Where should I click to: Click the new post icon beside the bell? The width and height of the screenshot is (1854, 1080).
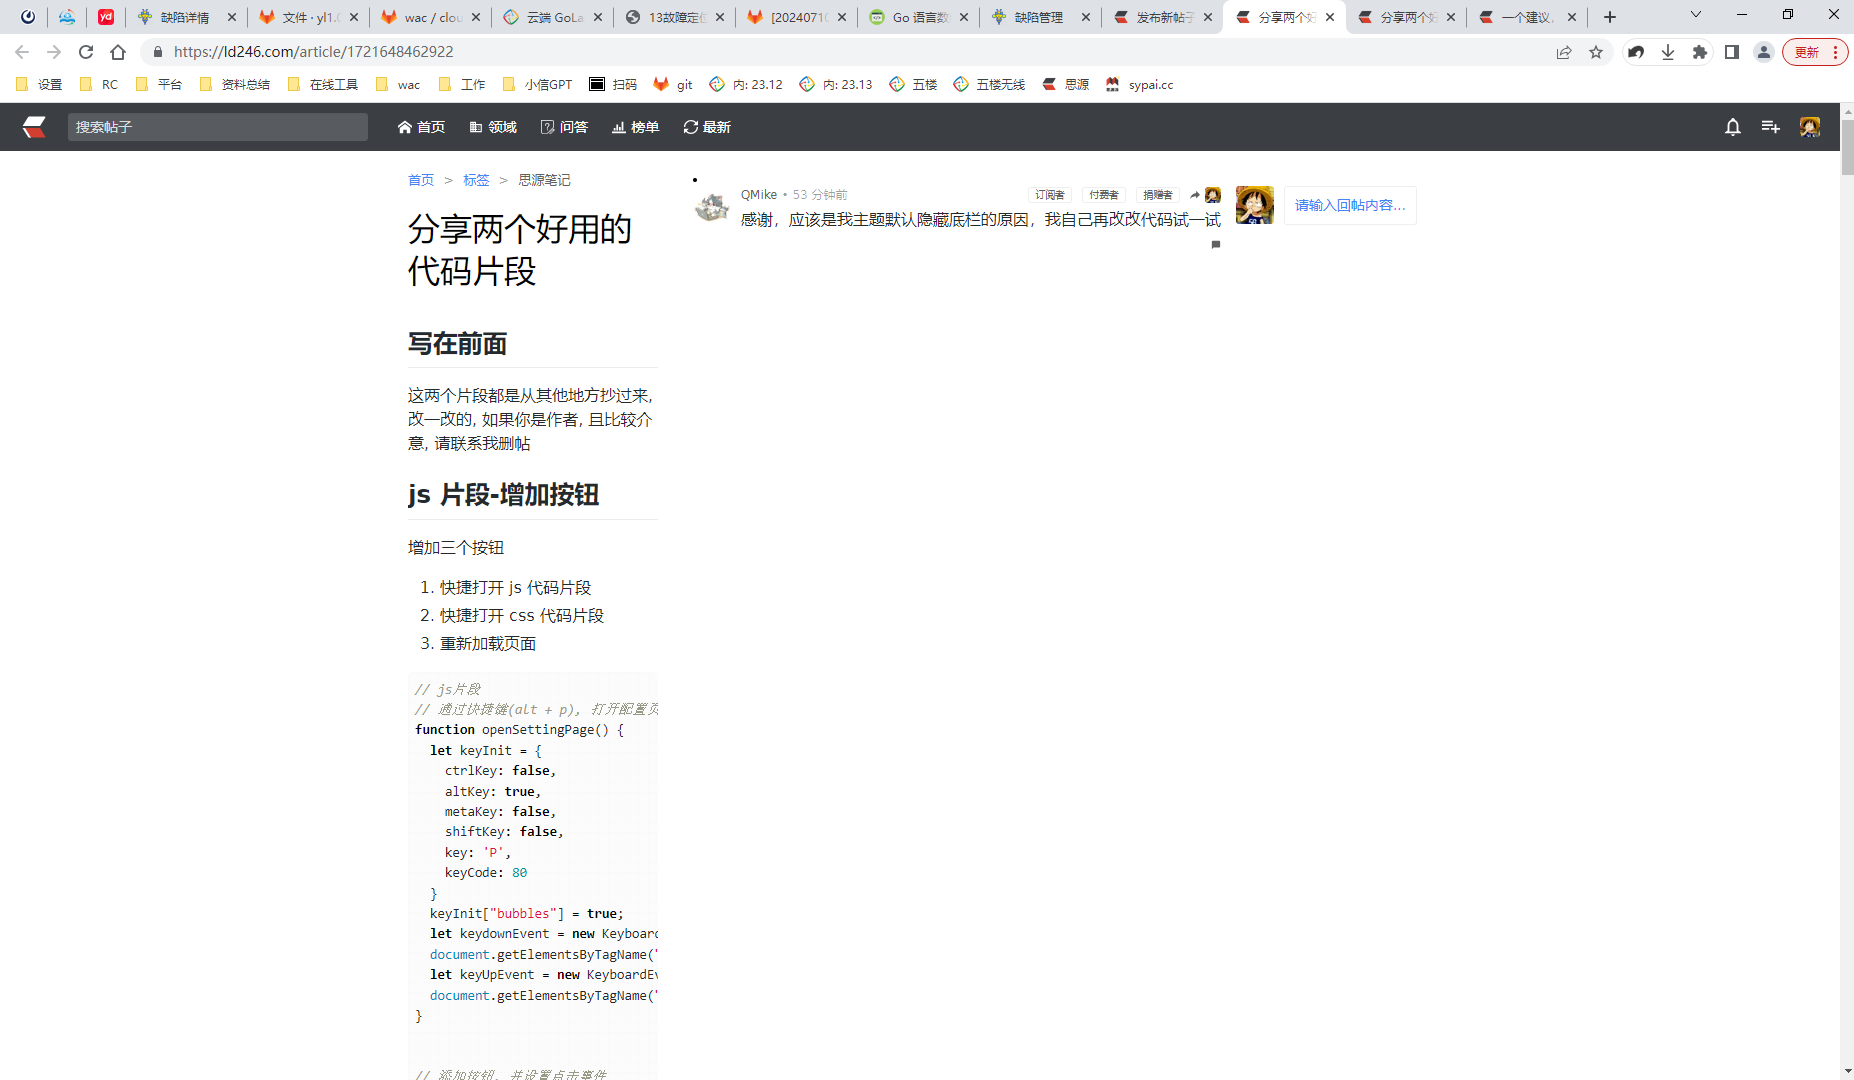1771,127
